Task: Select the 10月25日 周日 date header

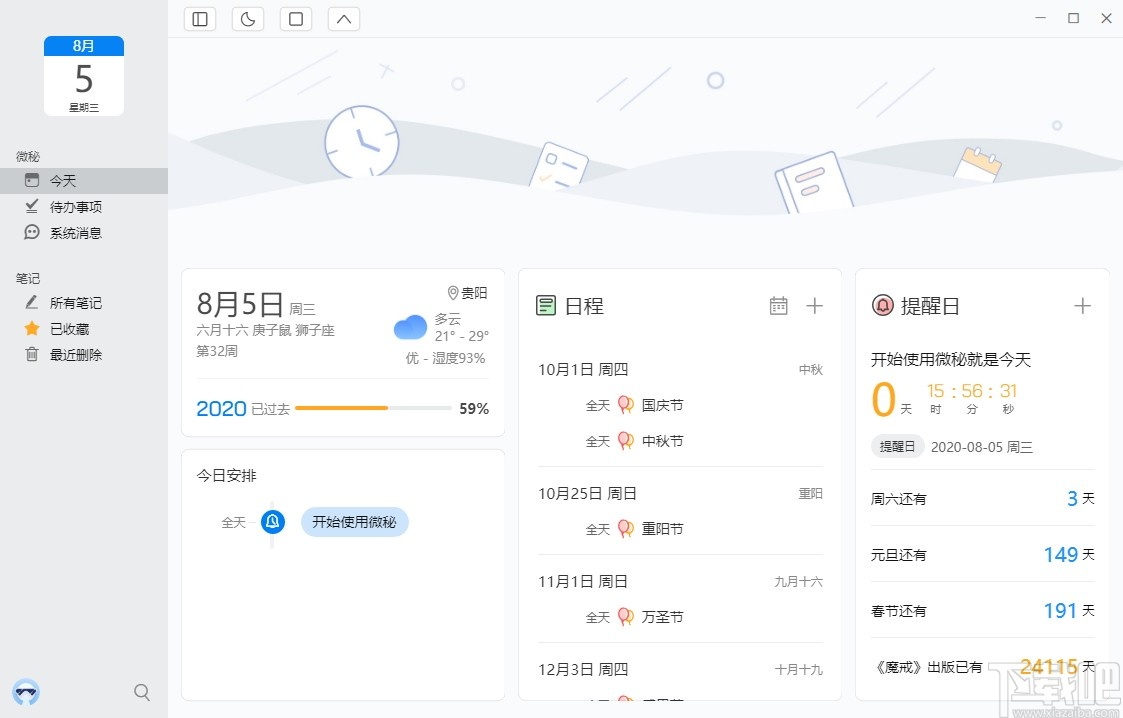Action: [587, 493]
